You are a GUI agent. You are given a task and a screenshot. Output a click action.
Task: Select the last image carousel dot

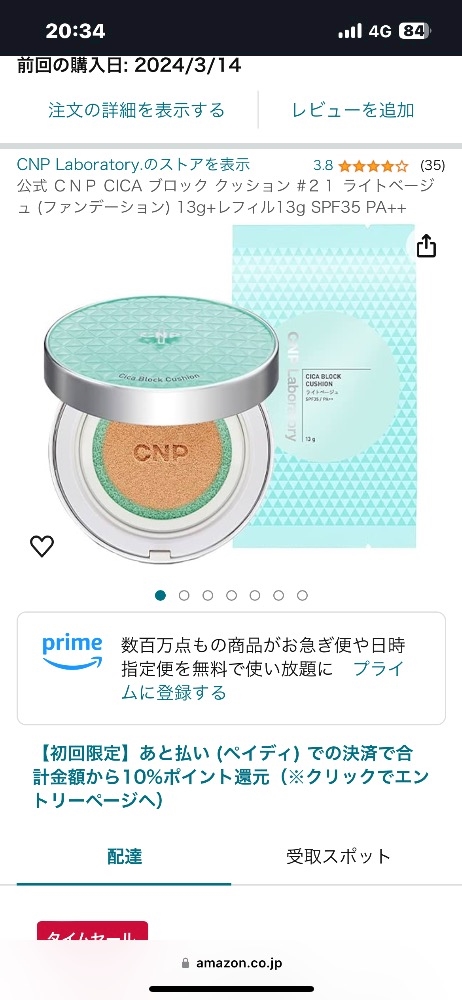pyautogui.click(x=302, y=595)
